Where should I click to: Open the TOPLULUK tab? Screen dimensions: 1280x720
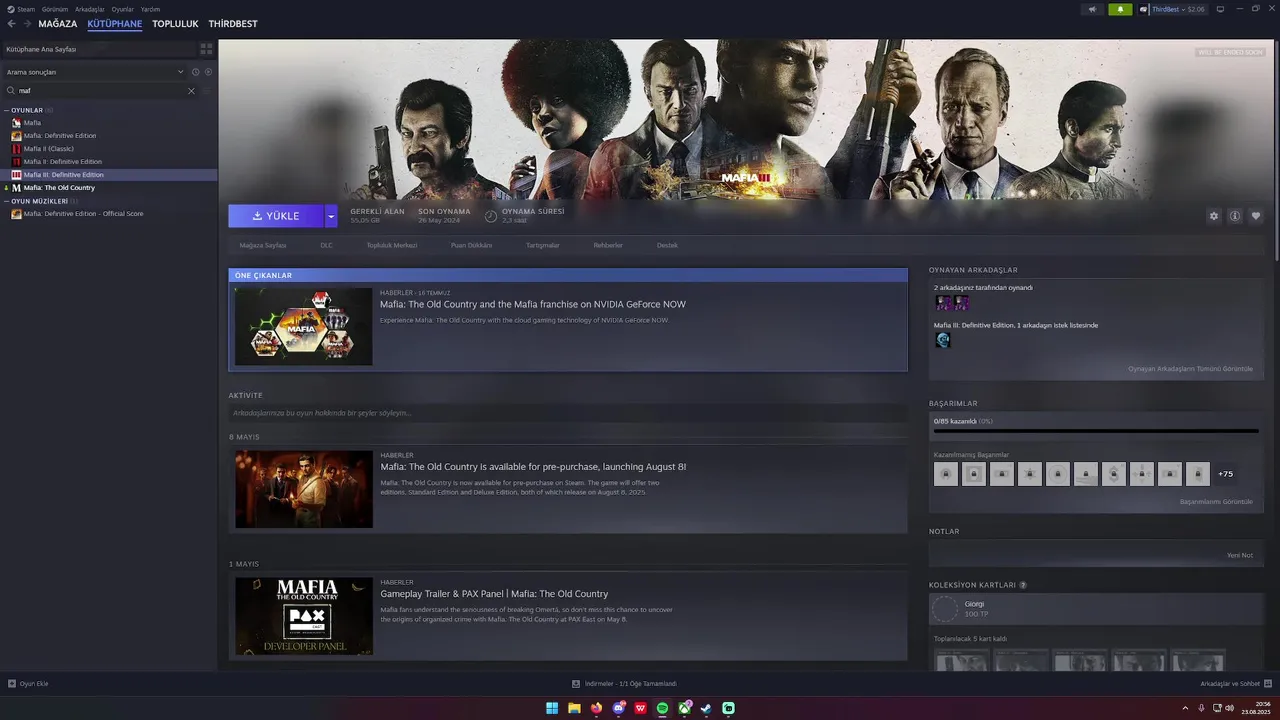[x=175, y=24]
